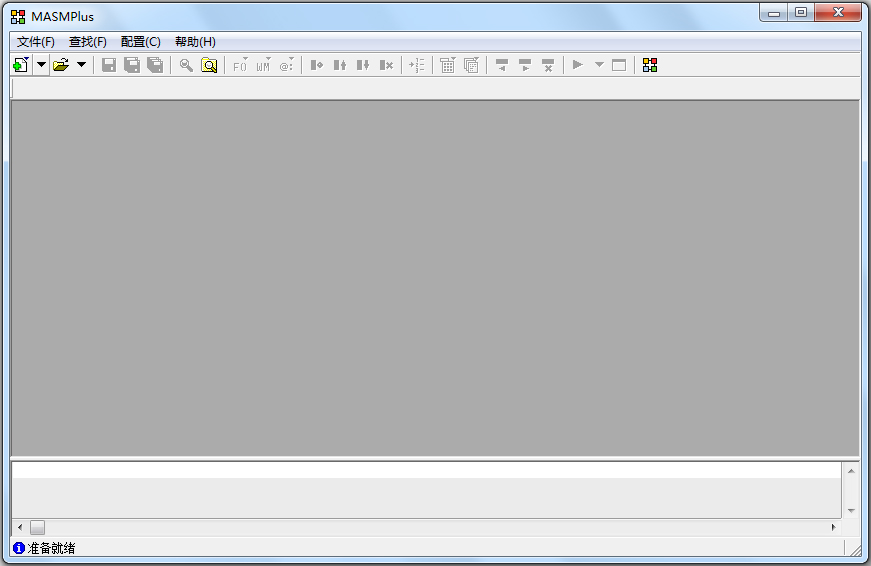This screenshot has width=871, height=566.
Task: Click the Open folder icon
Action: (x=61, y=65)
